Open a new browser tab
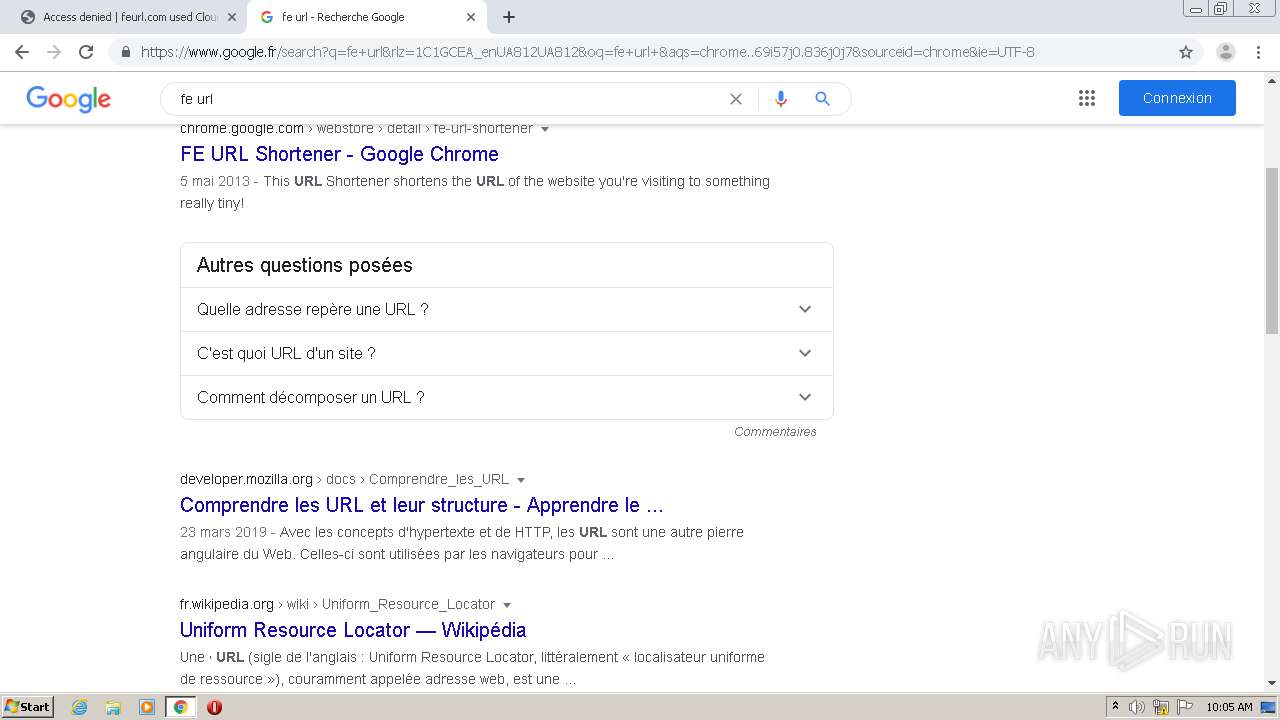1280x720 pixels. point(509,17)
